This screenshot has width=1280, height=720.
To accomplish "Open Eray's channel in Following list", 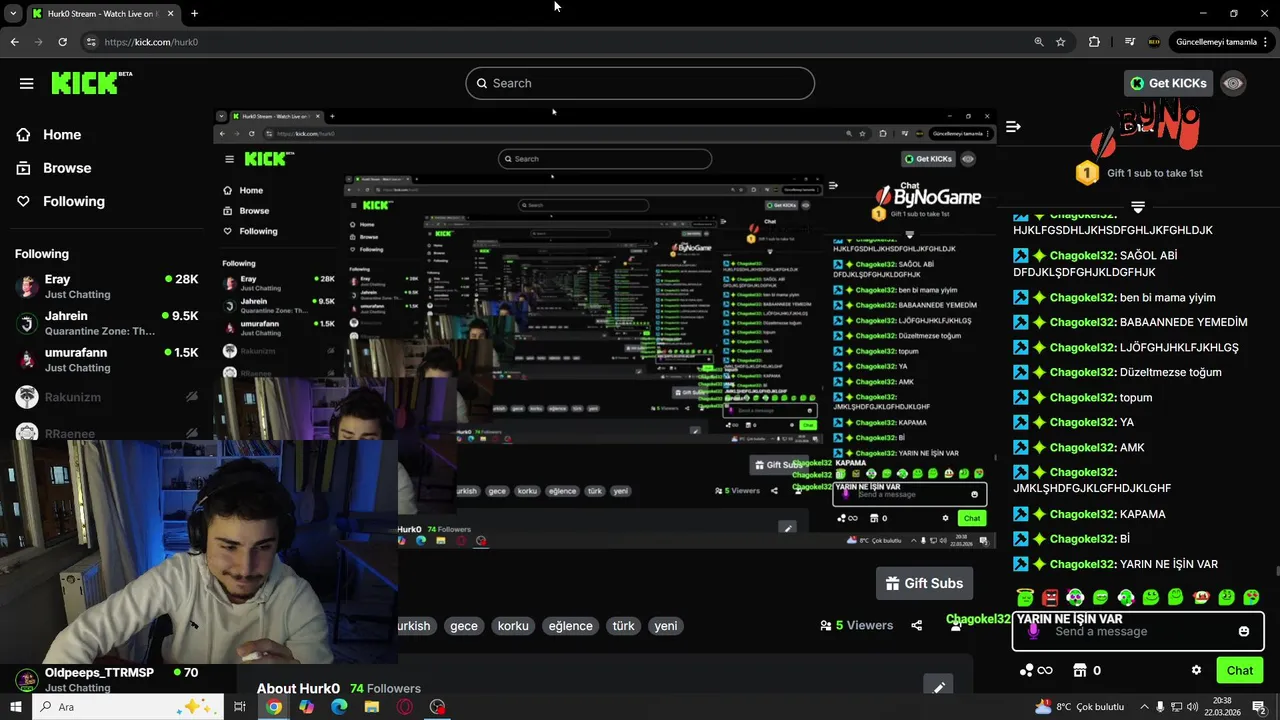I will coord(106,286).
